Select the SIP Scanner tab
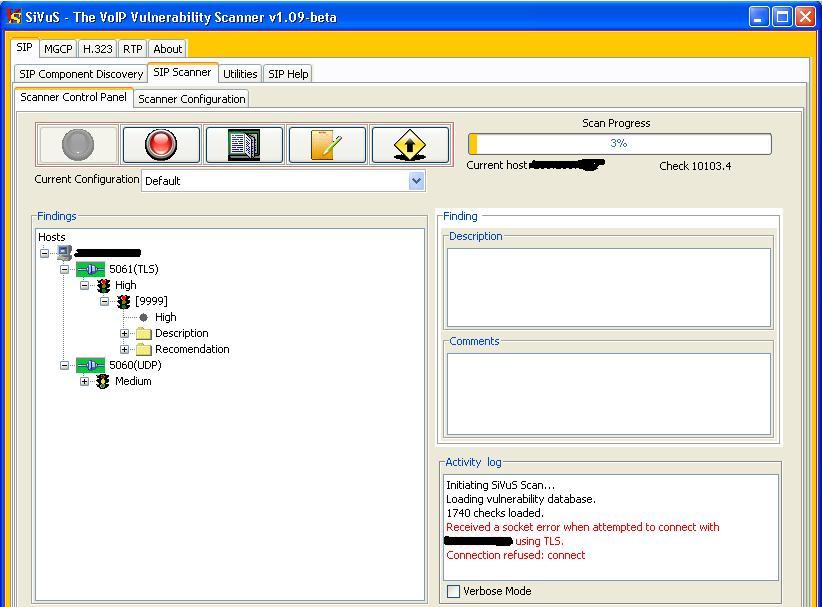822x607 pixels. (x=182, y=72)
